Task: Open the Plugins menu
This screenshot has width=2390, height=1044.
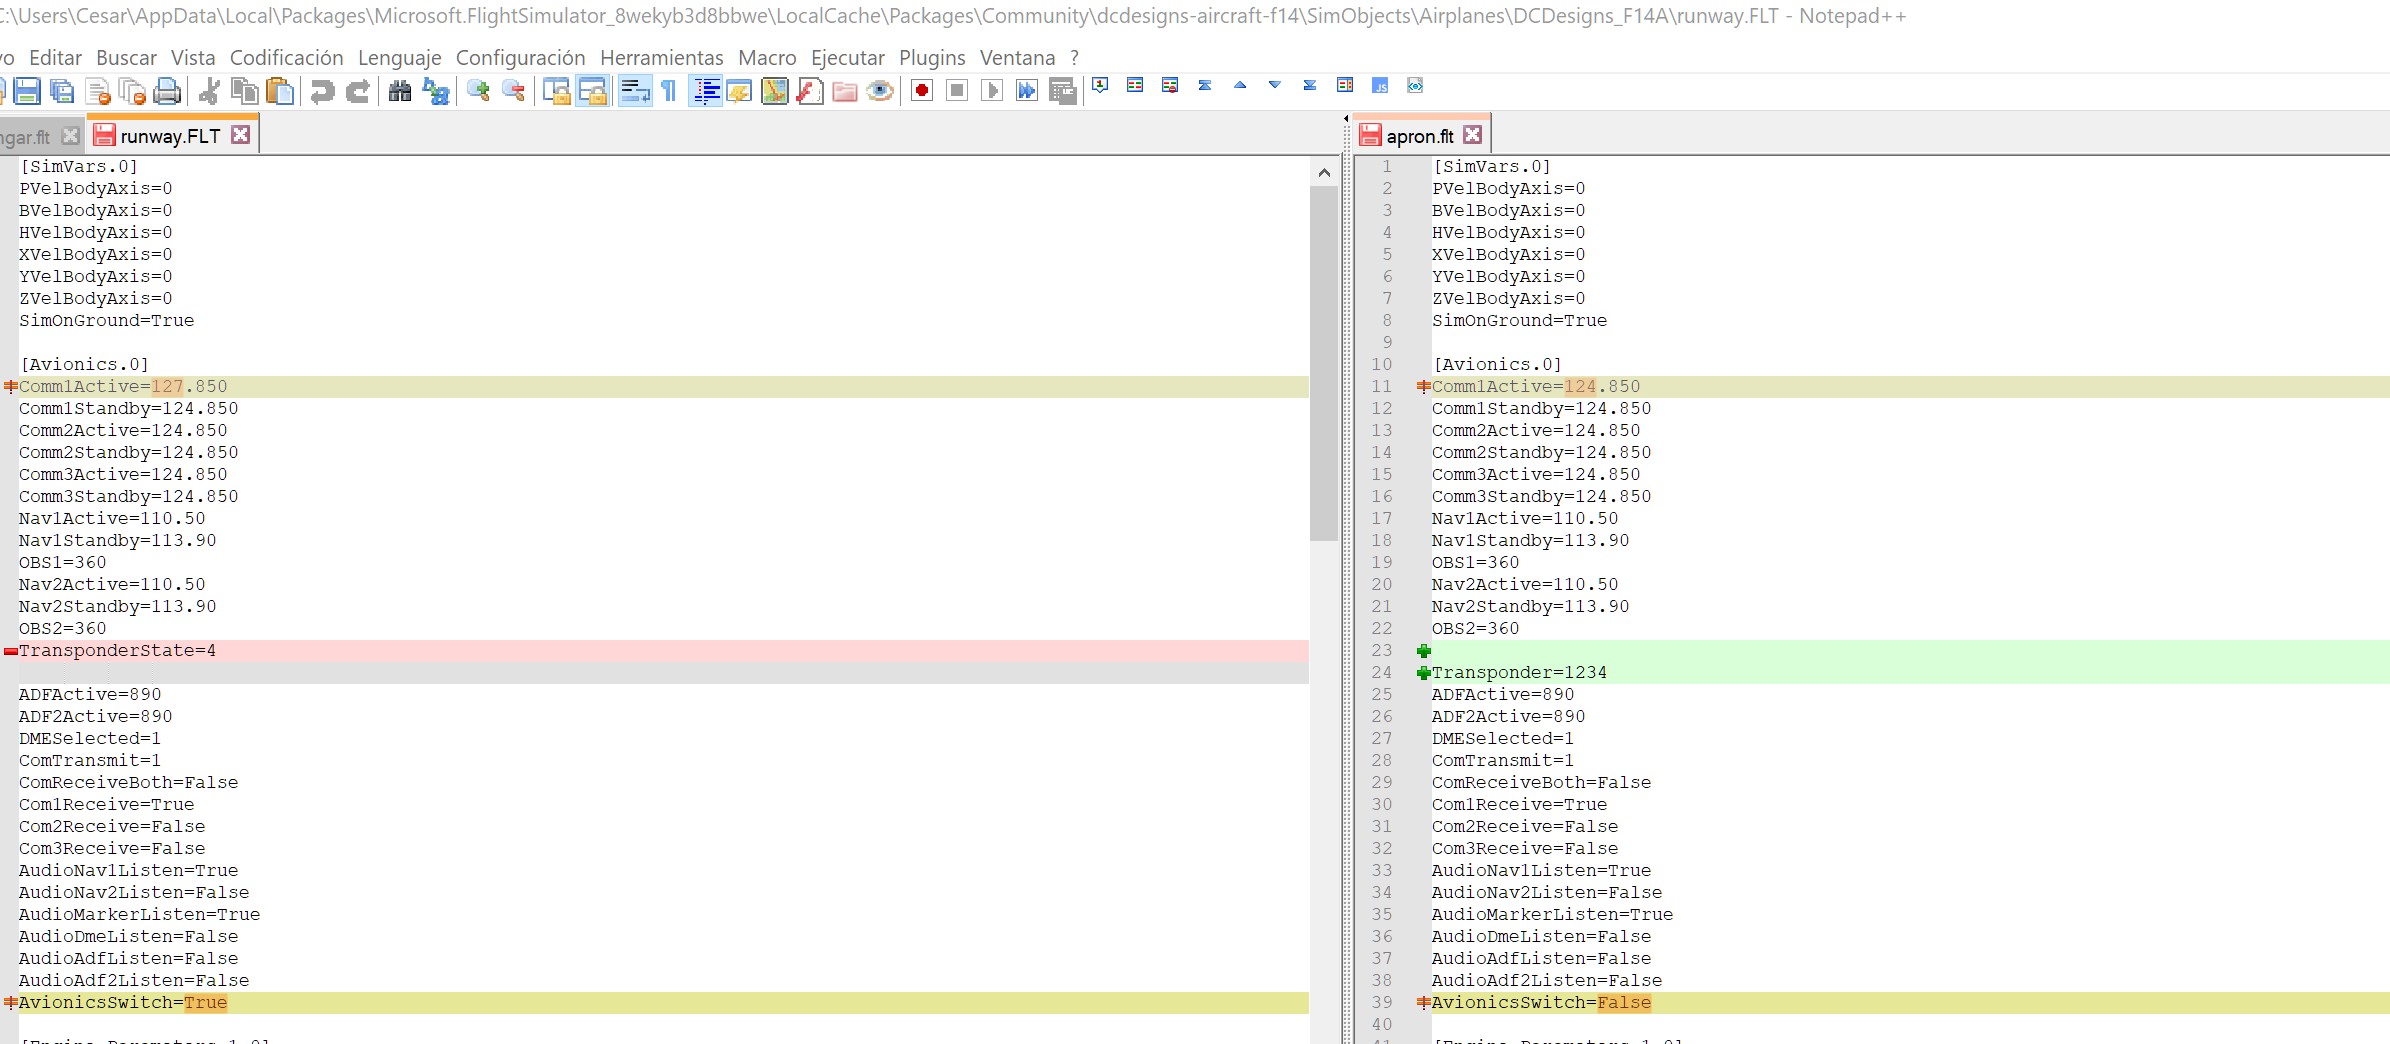Action: click(x=932, y=58)
